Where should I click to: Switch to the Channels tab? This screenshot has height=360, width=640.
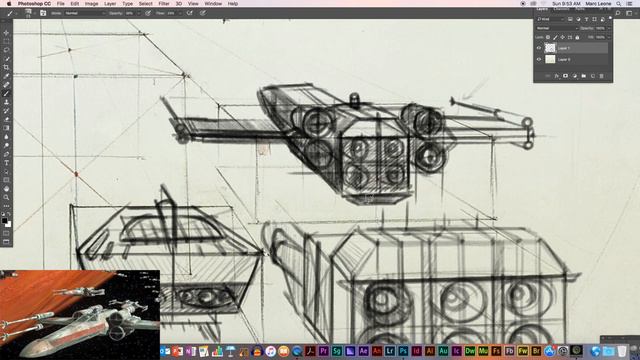561,9
